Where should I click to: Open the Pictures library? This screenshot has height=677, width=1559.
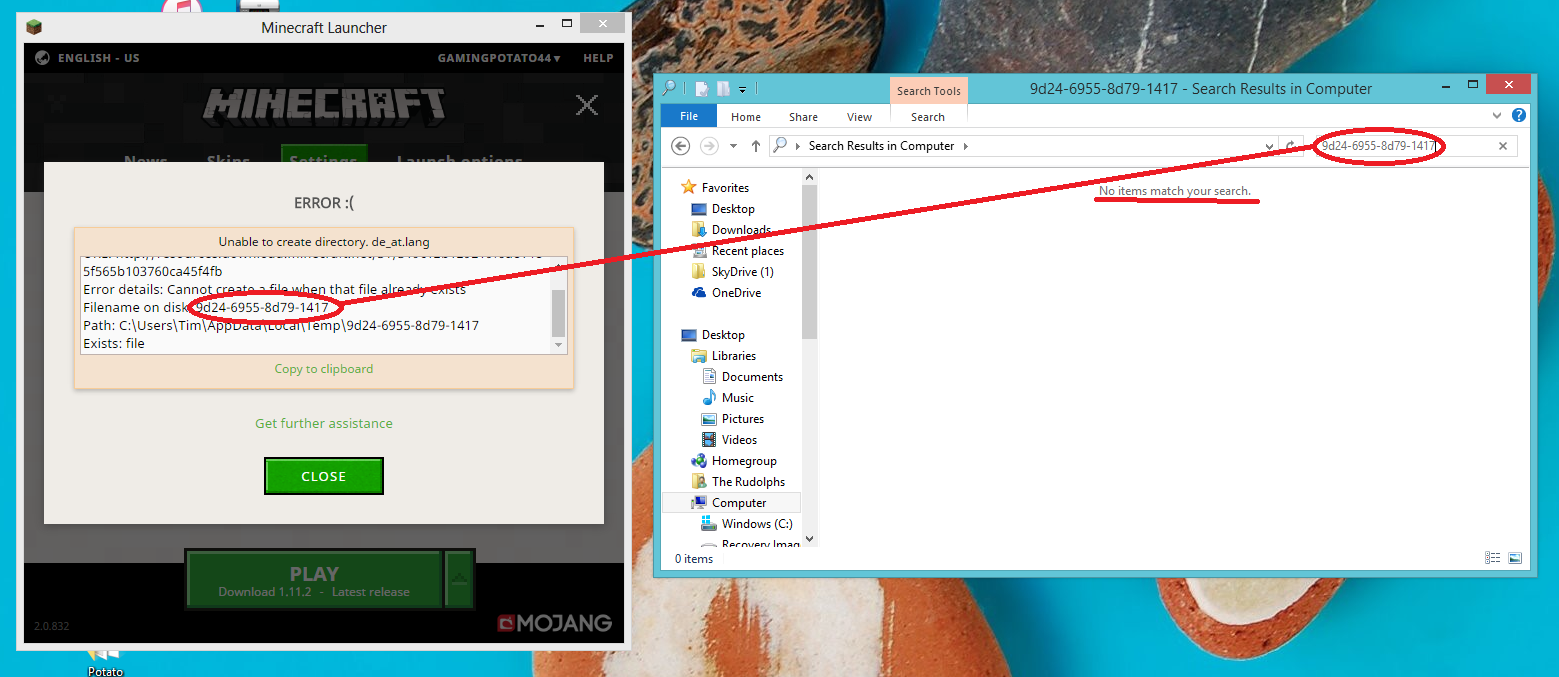[x=732, y=419]
